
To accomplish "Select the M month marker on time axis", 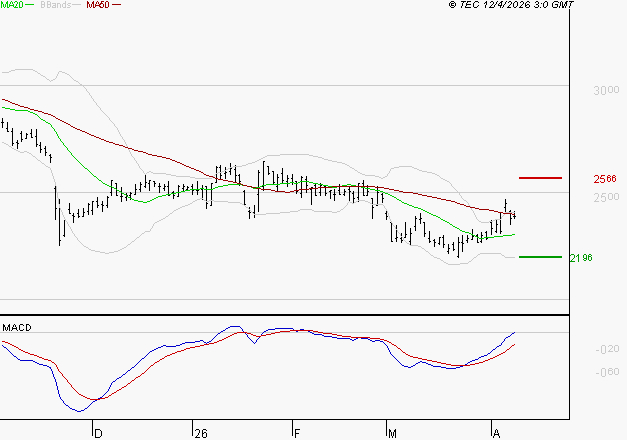I will pyautogui.click(x=393, y=433).
